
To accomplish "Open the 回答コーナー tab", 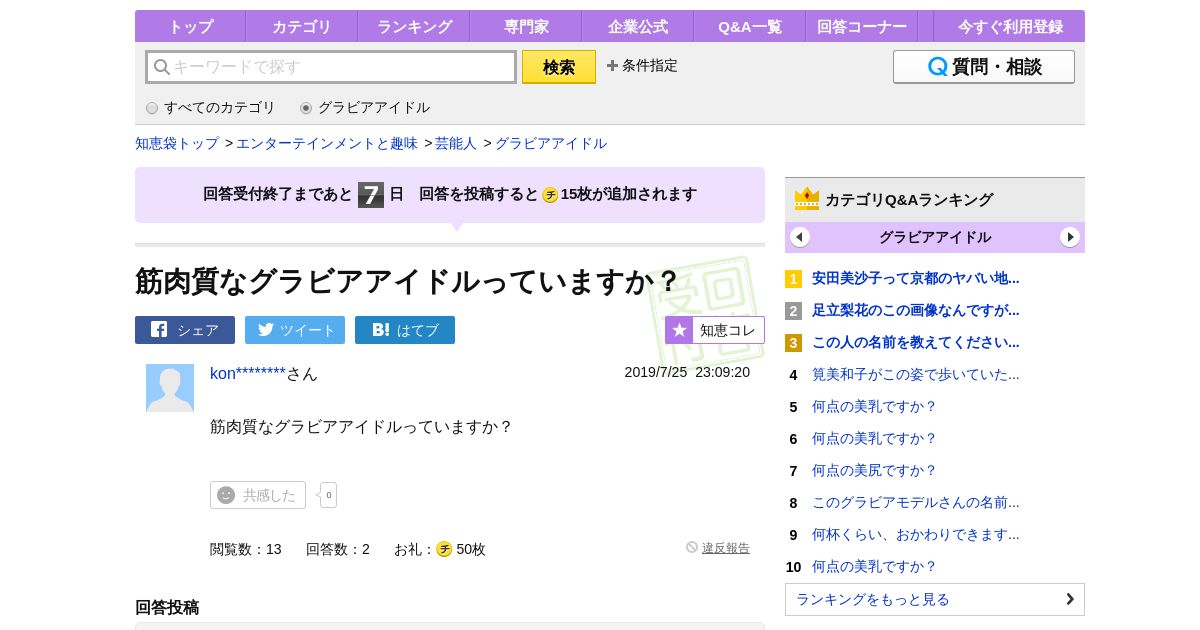I will tap(861, 26).
